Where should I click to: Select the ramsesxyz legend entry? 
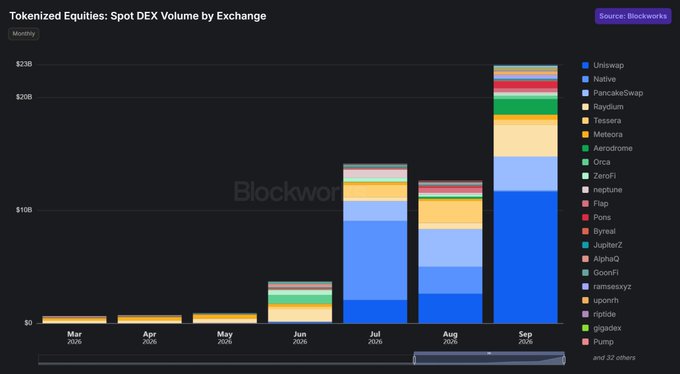607,286
